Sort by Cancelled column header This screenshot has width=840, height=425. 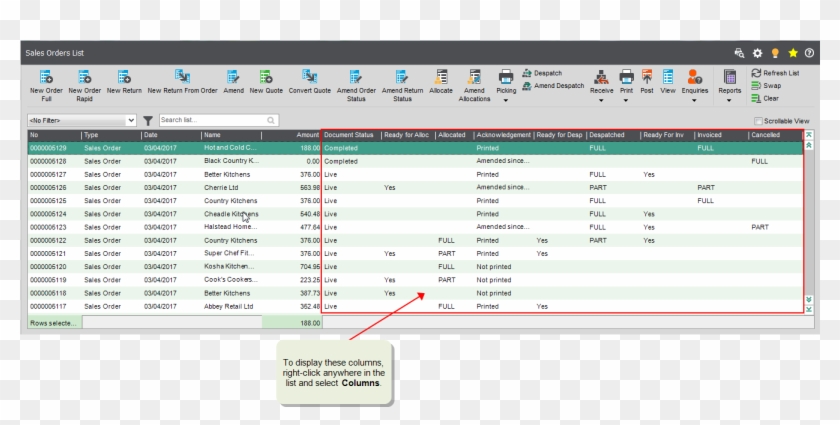(776, 135)
